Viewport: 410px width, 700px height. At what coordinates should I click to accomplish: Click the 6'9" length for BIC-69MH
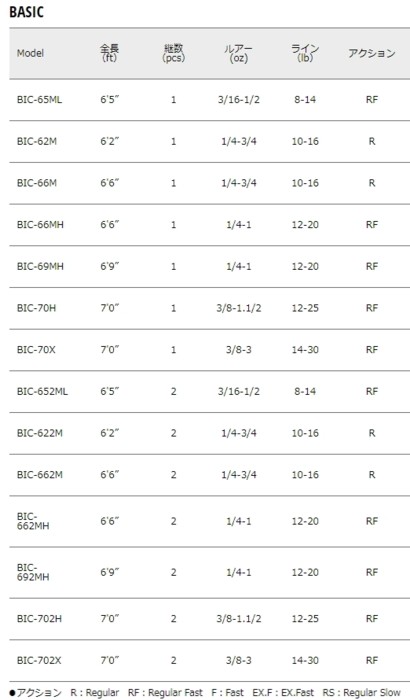pyautogui.click(x=110, y=267)
